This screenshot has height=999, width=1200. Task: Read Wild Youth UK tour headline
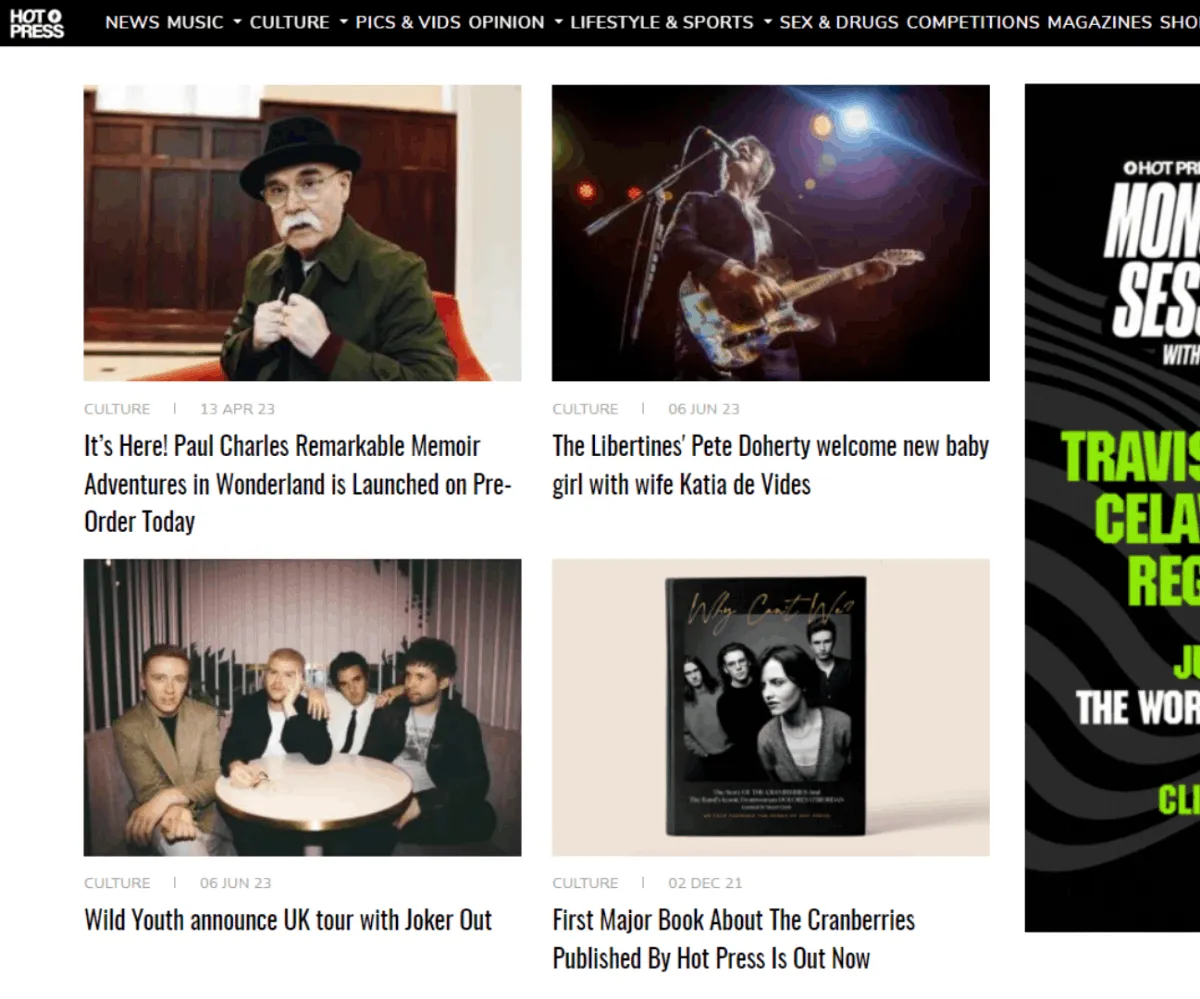point(288,920)
